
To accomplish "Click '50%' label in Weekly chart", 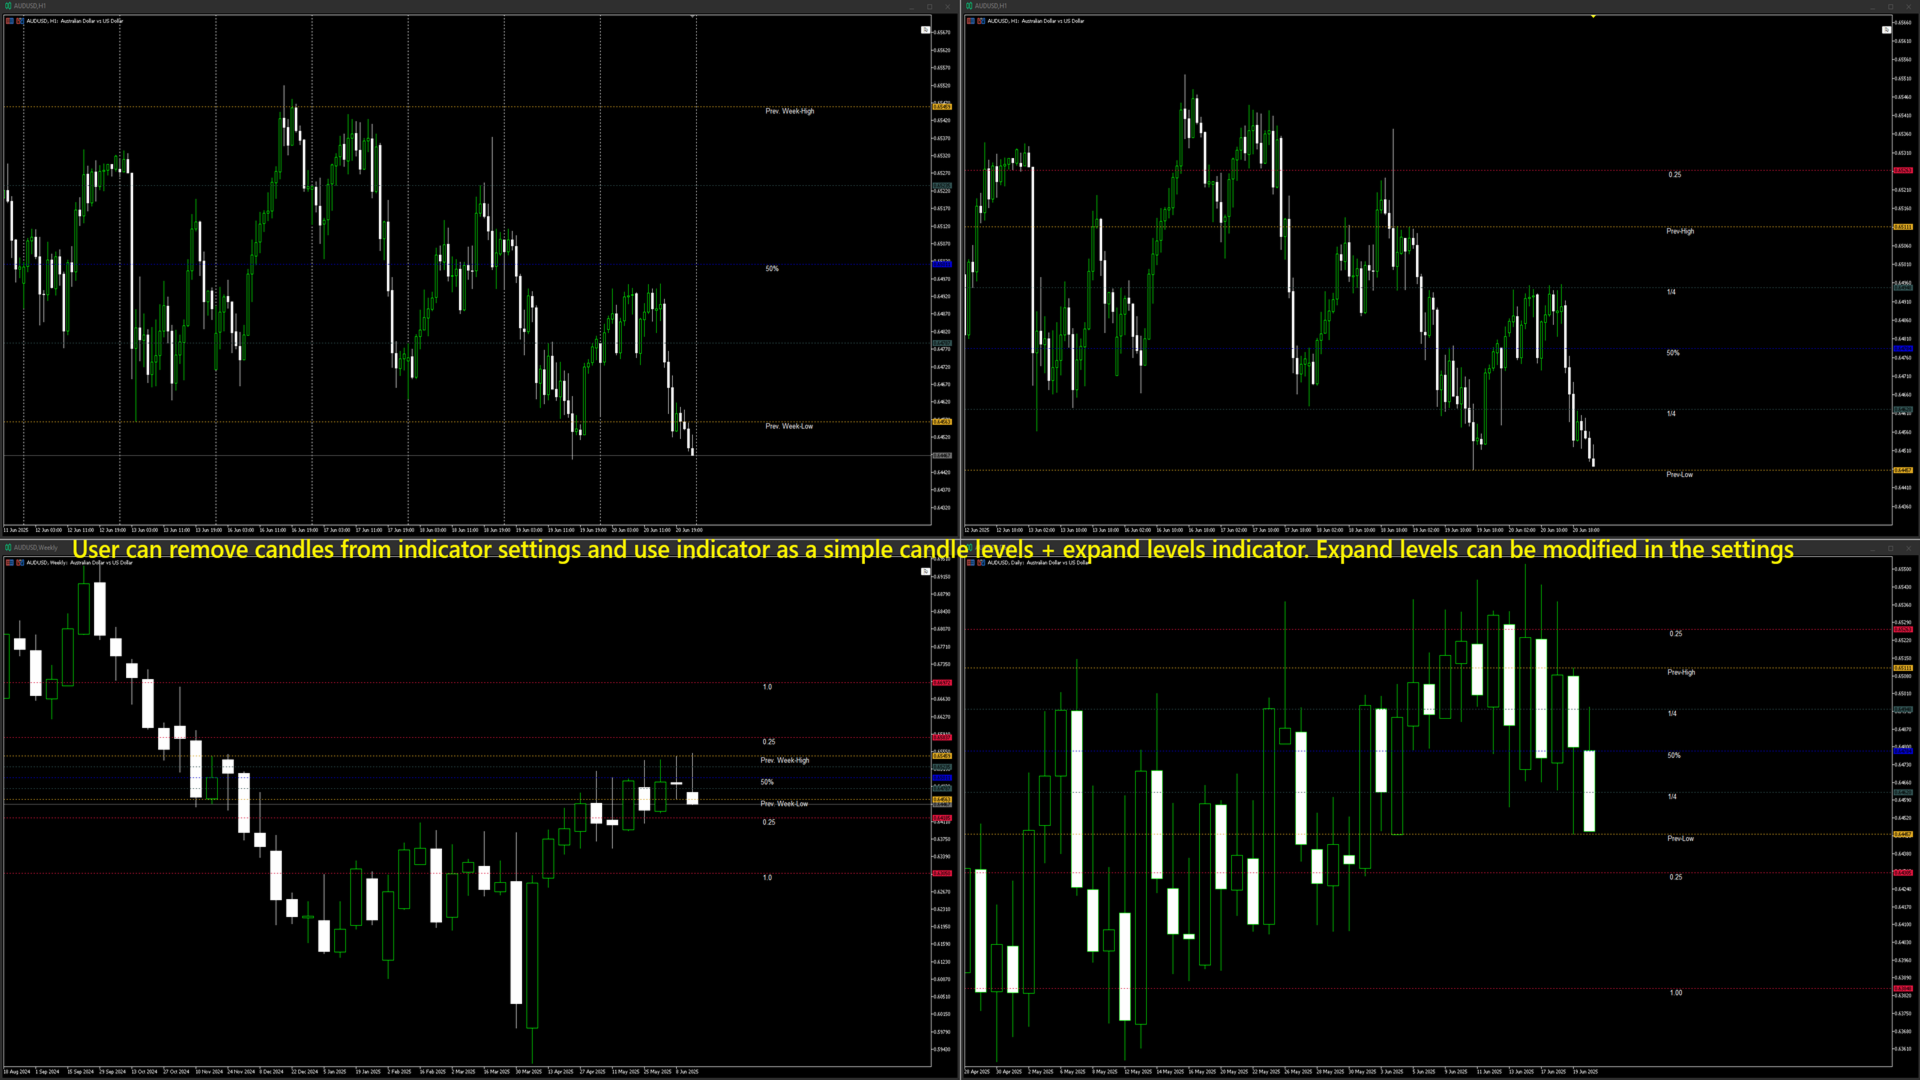I will [767, 782].
